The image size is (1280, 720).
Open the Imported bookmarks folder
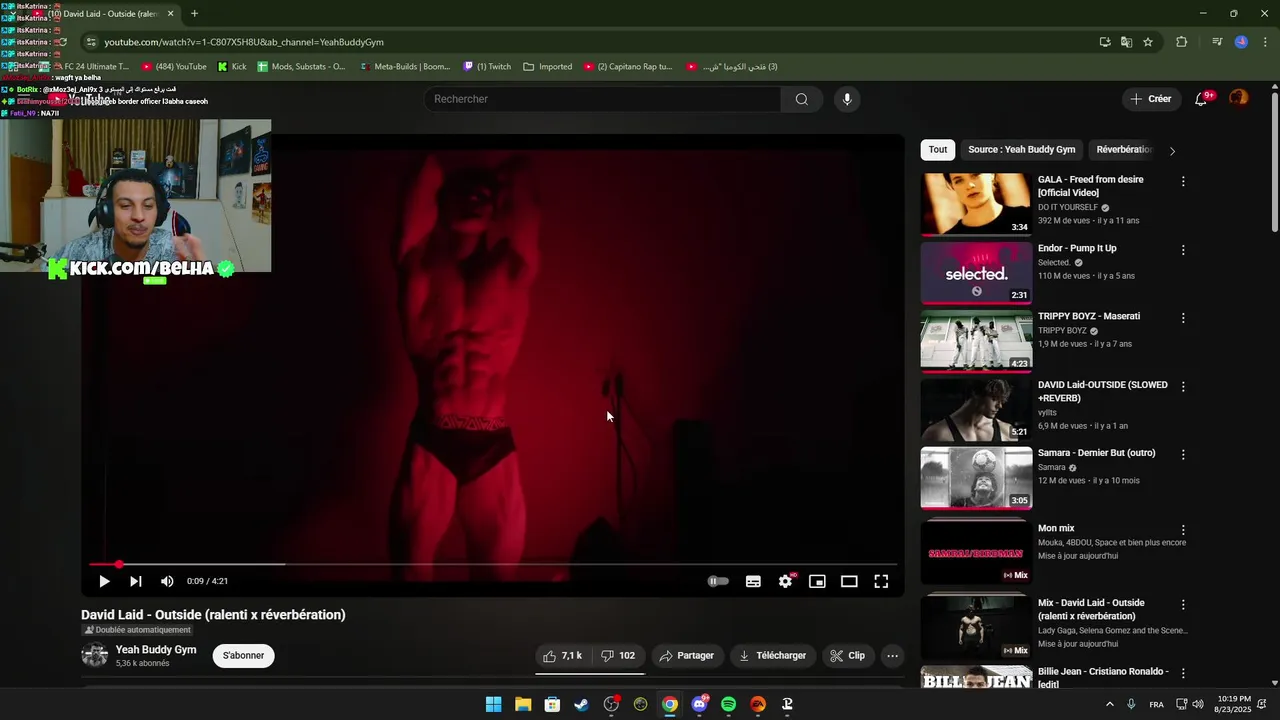(x=548, y=67)
